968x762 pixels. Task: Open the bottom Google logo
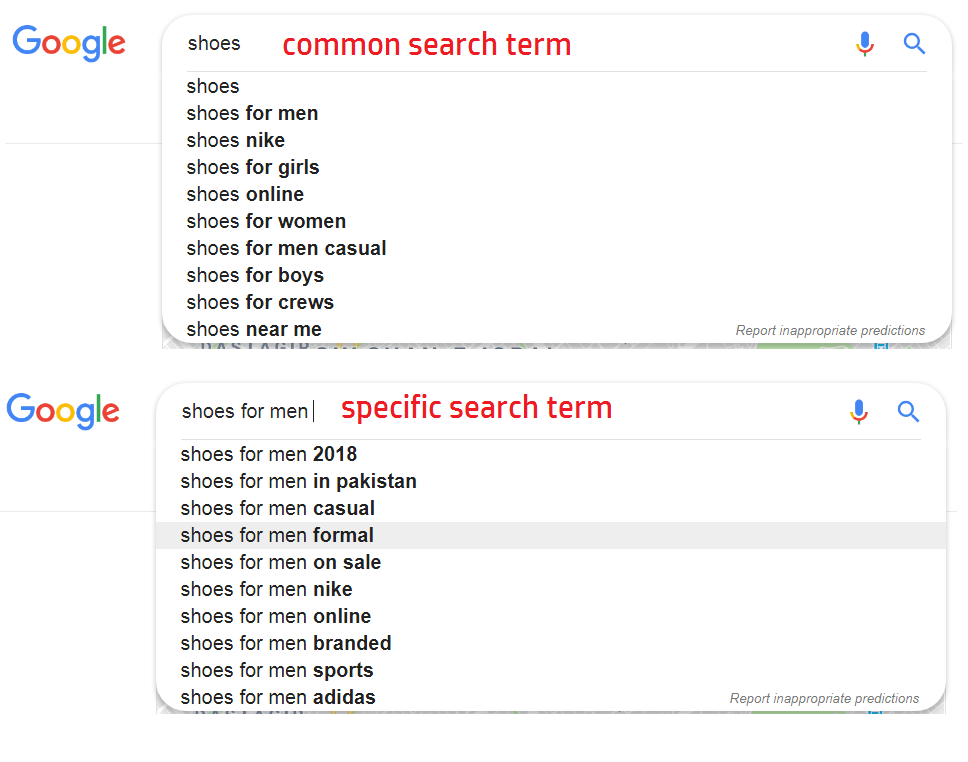click(63, 411)
